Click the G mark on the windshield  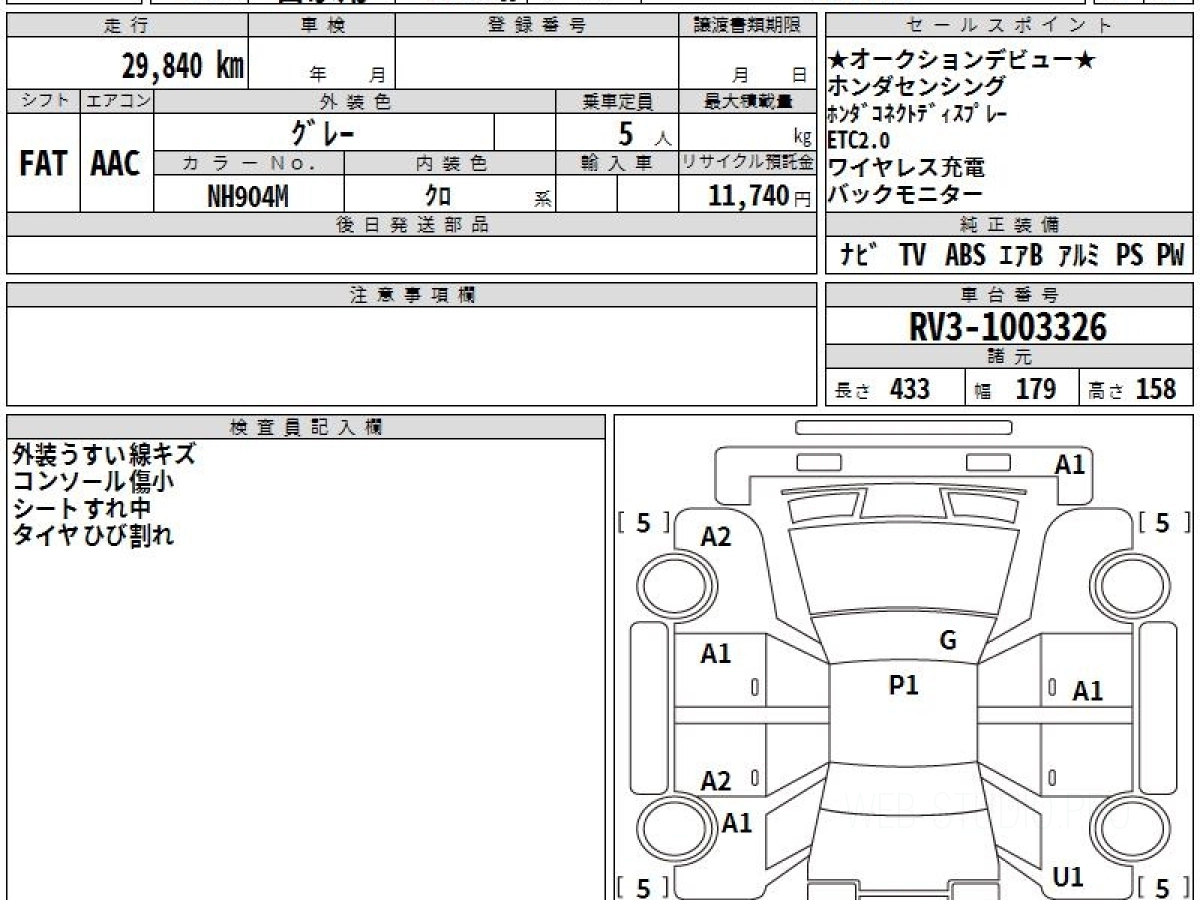948,641
